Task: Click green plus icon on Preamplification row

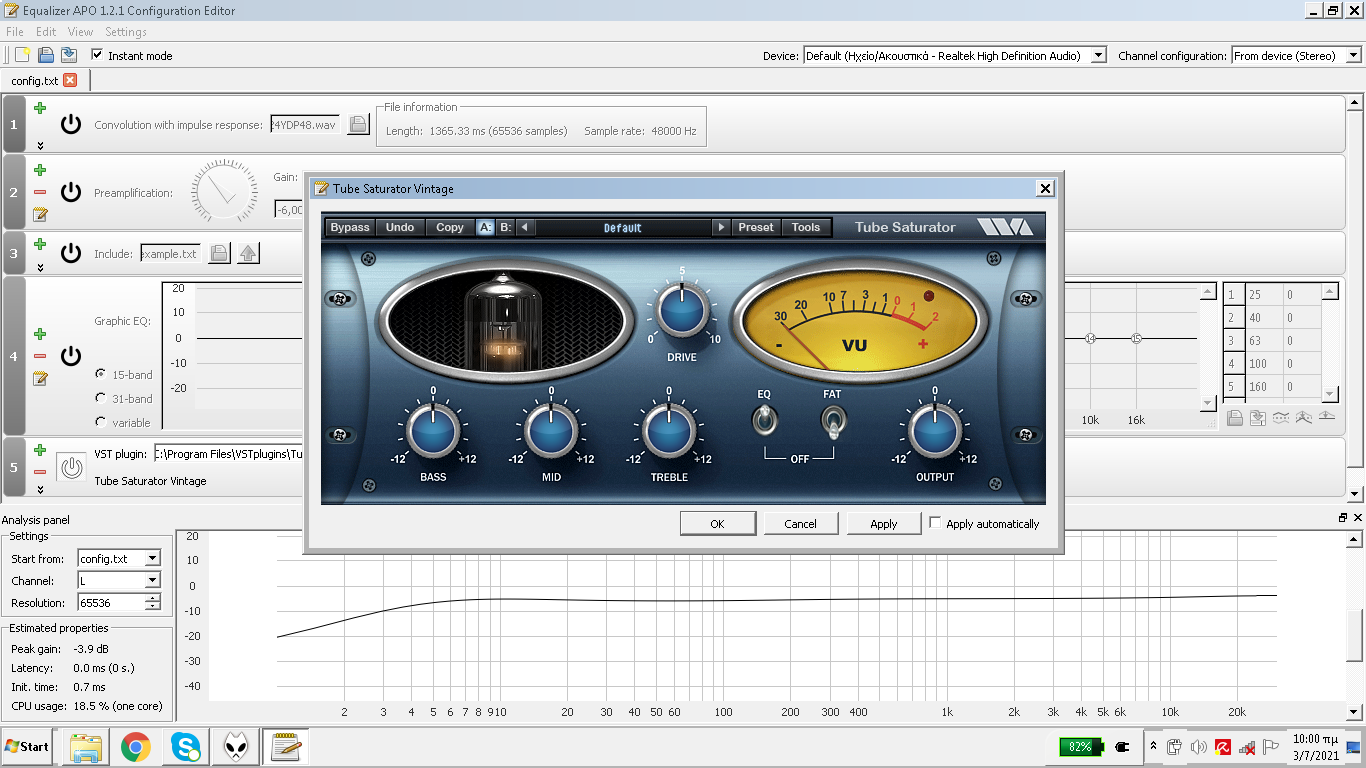Action: (40, 171)
